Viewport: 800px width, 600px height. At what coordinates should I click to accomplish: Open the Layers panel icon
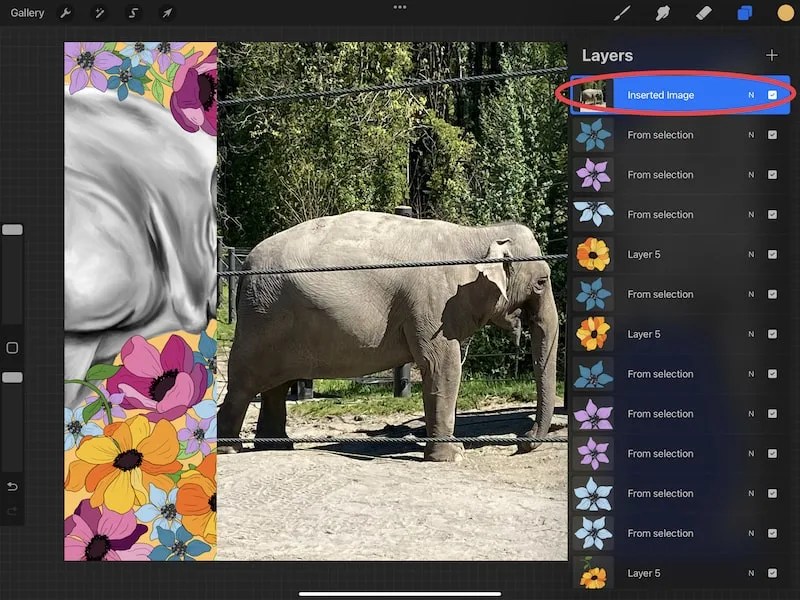tap(743, 13)
